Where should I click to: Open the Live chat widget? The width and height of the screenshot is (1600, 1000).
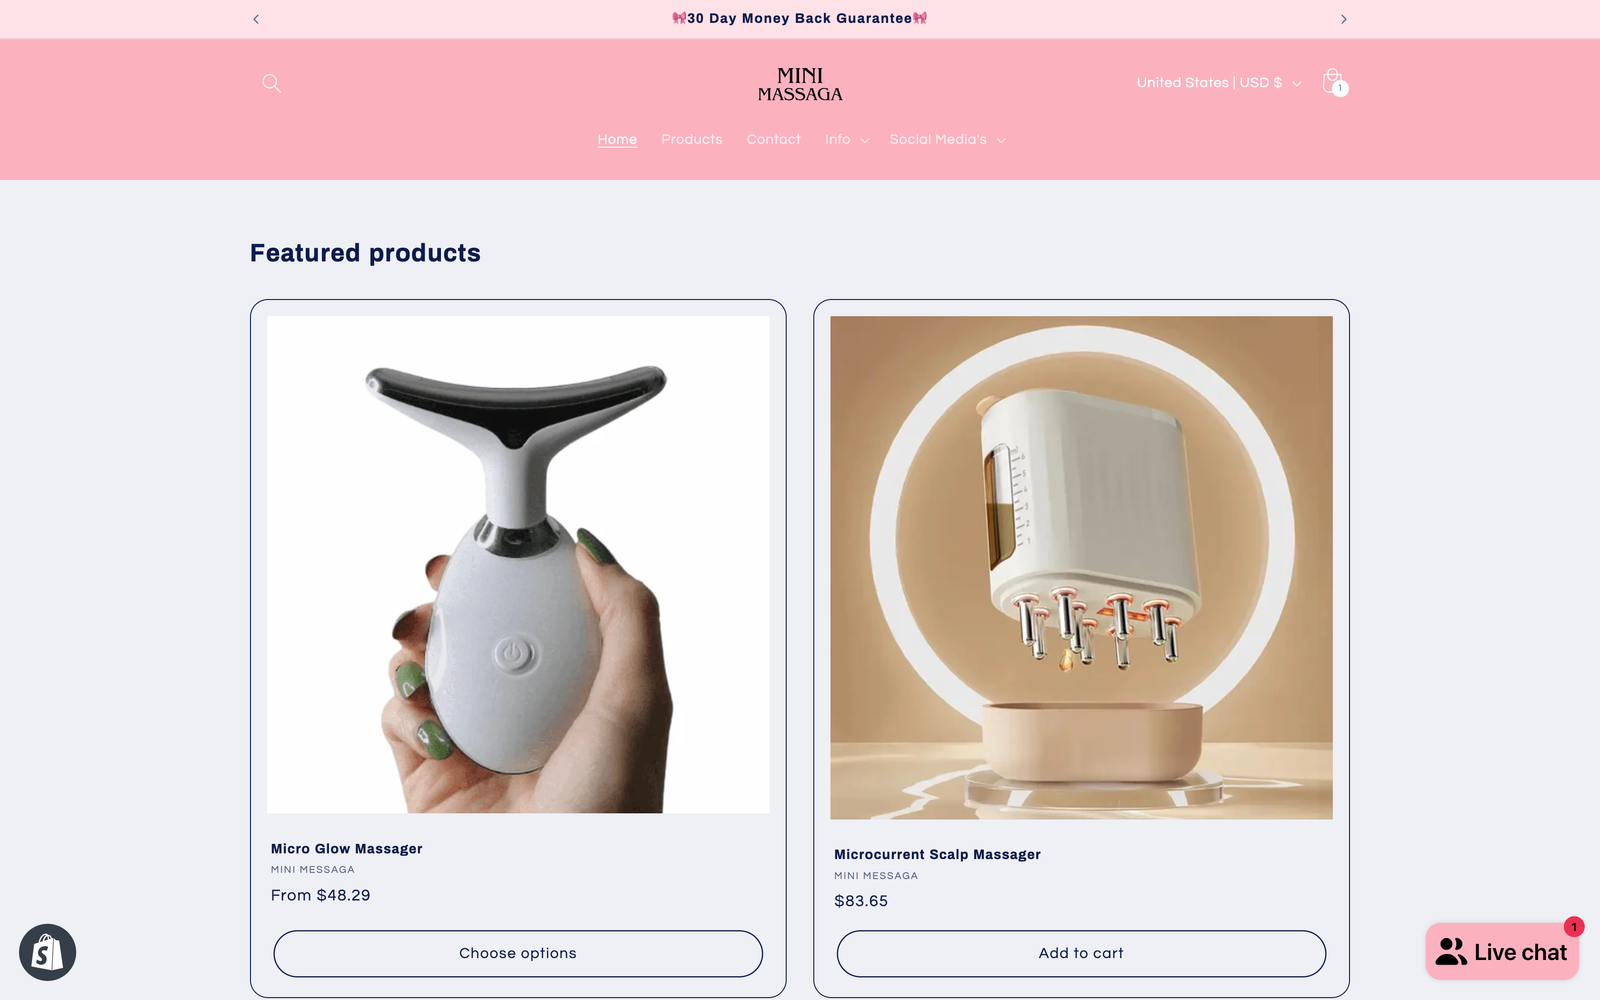click(x=1502, y=952)
